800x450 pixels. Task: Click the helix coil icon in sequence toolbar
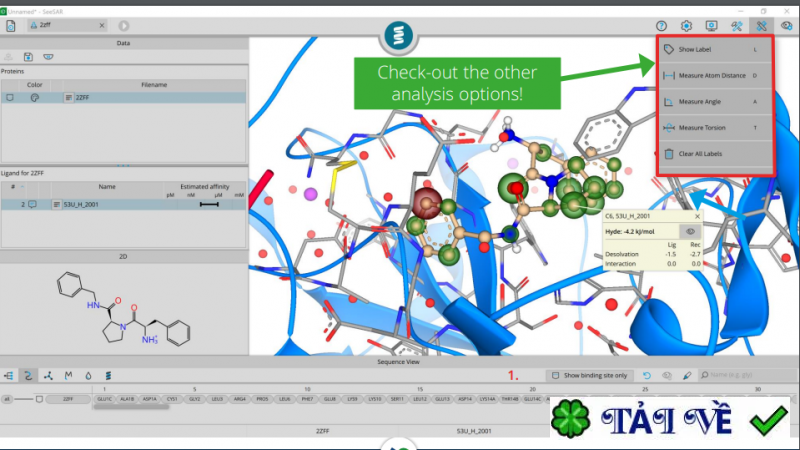coord(108,376)
